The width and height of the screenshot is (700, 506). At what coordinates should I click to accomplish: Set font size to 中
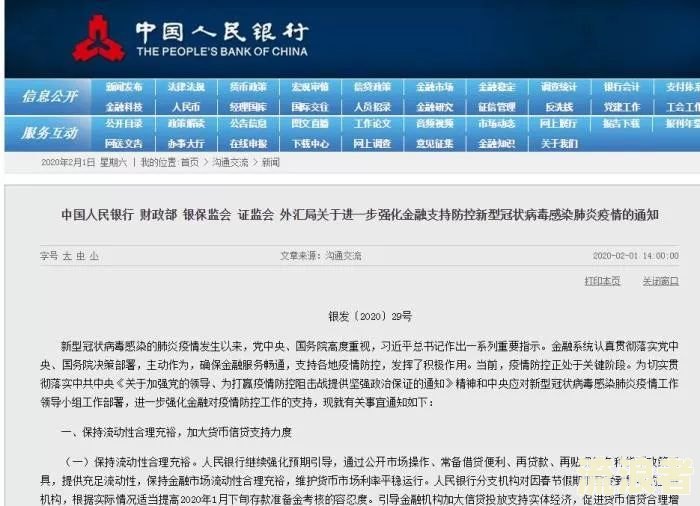coord(80,256)
